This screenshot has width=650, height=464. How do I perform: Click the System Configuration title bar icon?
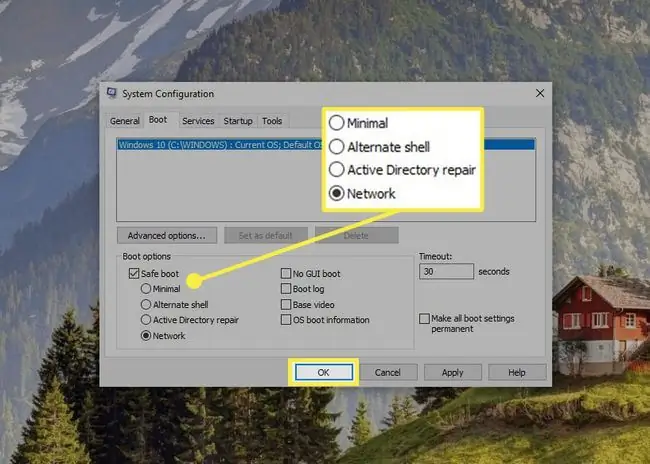point(111,93)
